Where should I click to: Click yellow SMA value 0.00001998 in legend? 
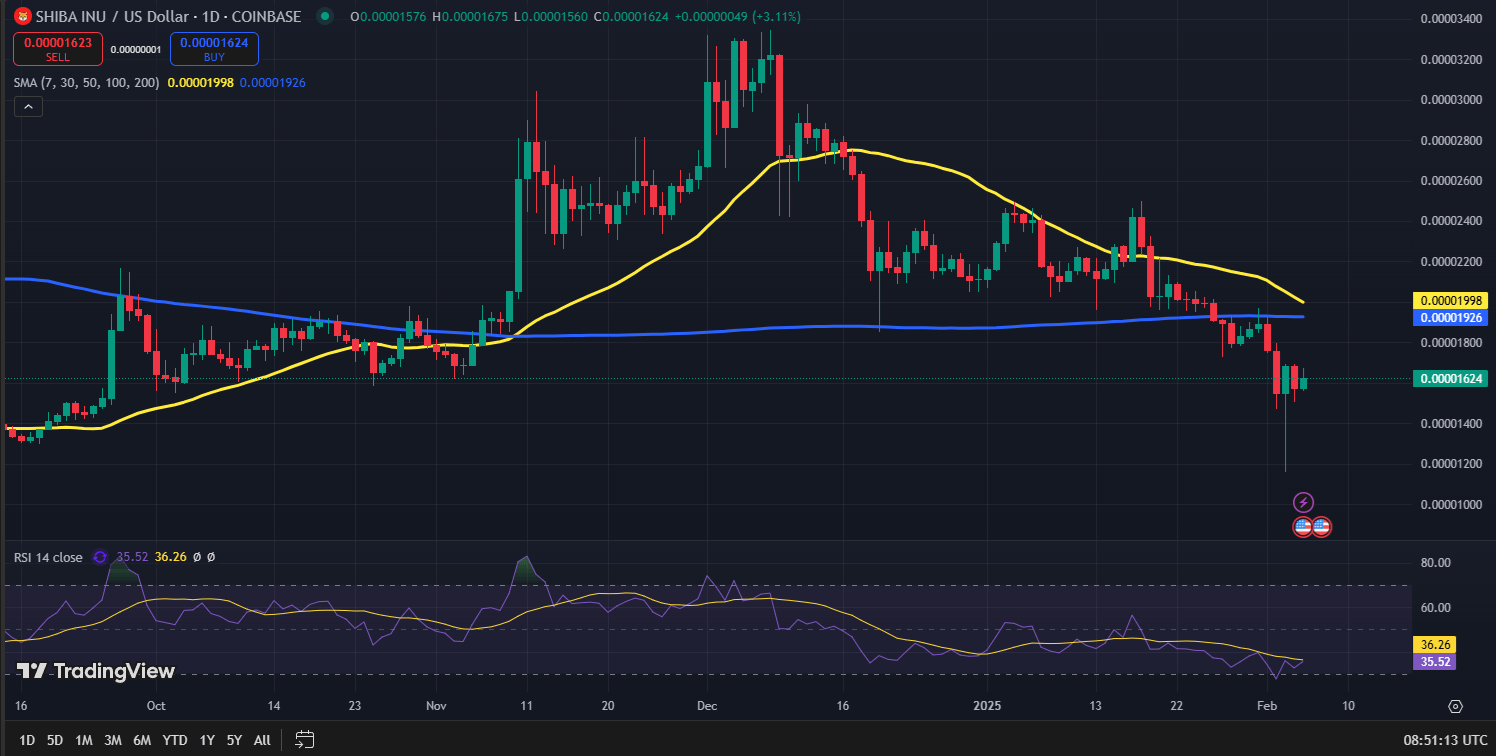[x=201, y=82]
